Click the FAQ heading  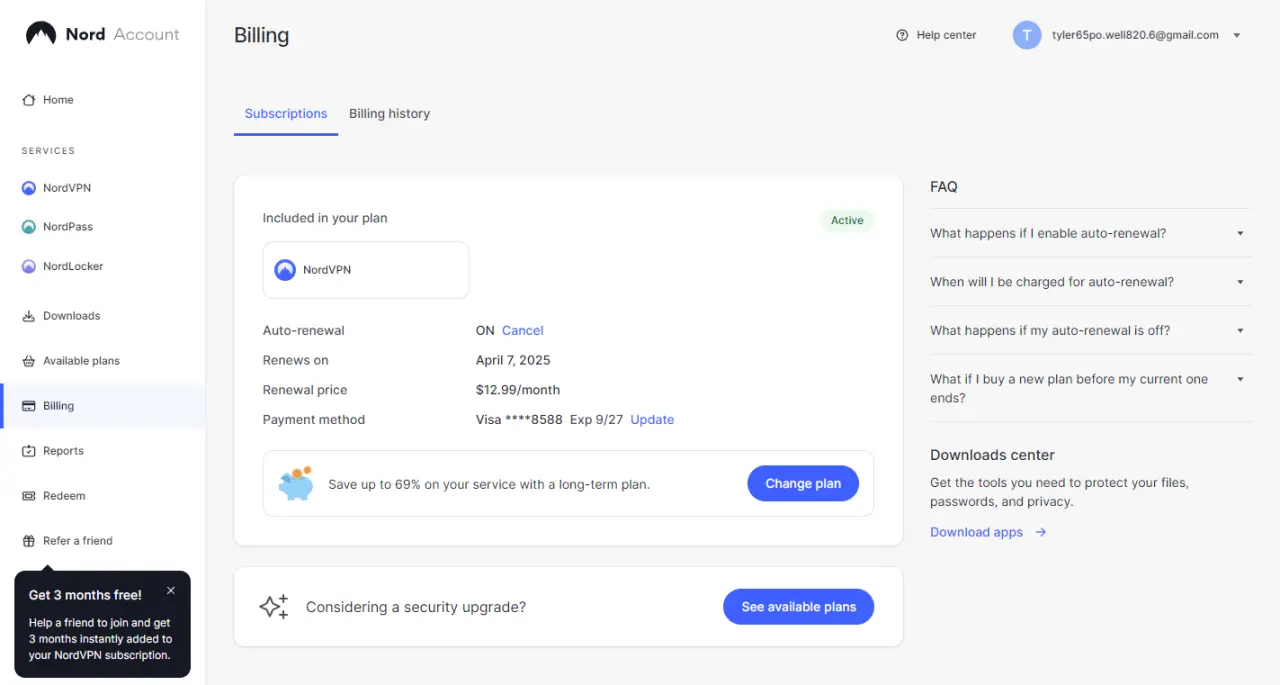click(x=944, y=187)
